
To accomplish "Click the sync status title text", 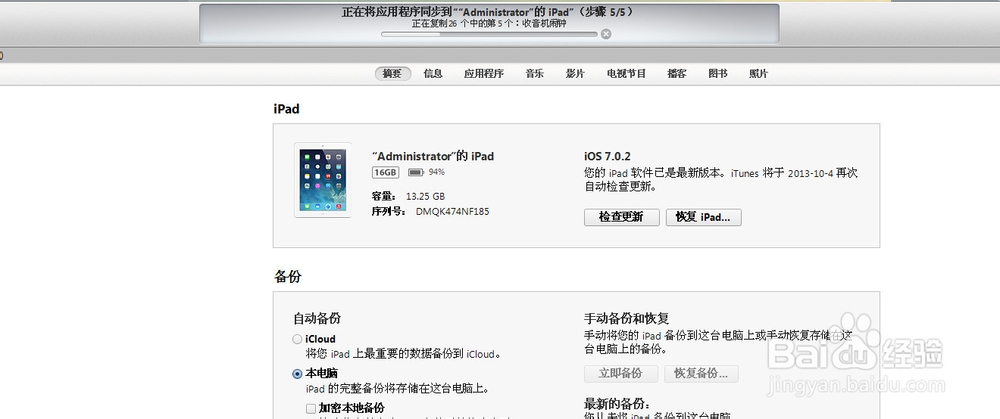I will [489, 11].
